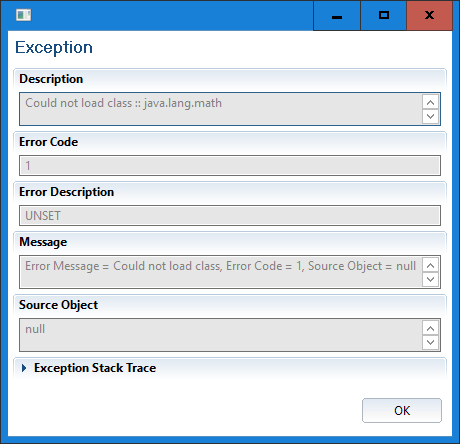This screenshot has width=460, height=444.
Task: Click the Exception heading text
Action: click(54, 48)
